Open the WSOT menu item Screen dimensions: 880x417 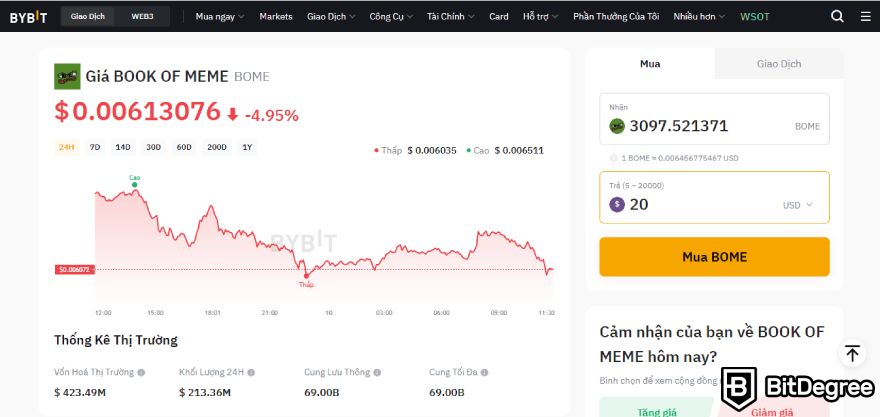(754, 16)
